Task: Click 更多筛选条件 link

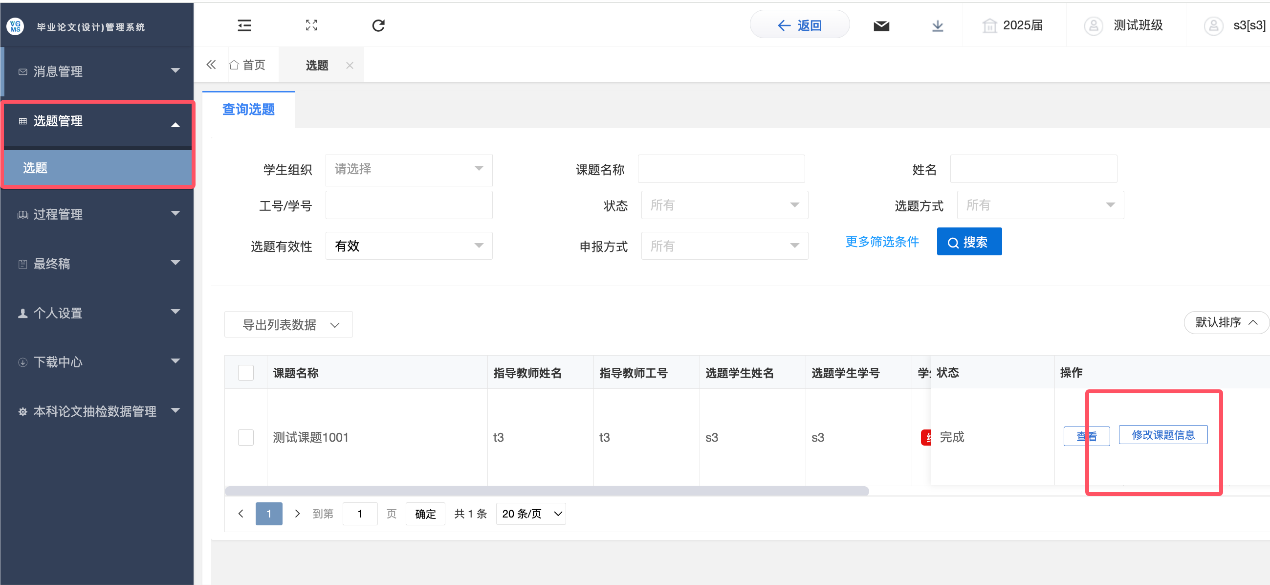Action: tap(881, 242)
